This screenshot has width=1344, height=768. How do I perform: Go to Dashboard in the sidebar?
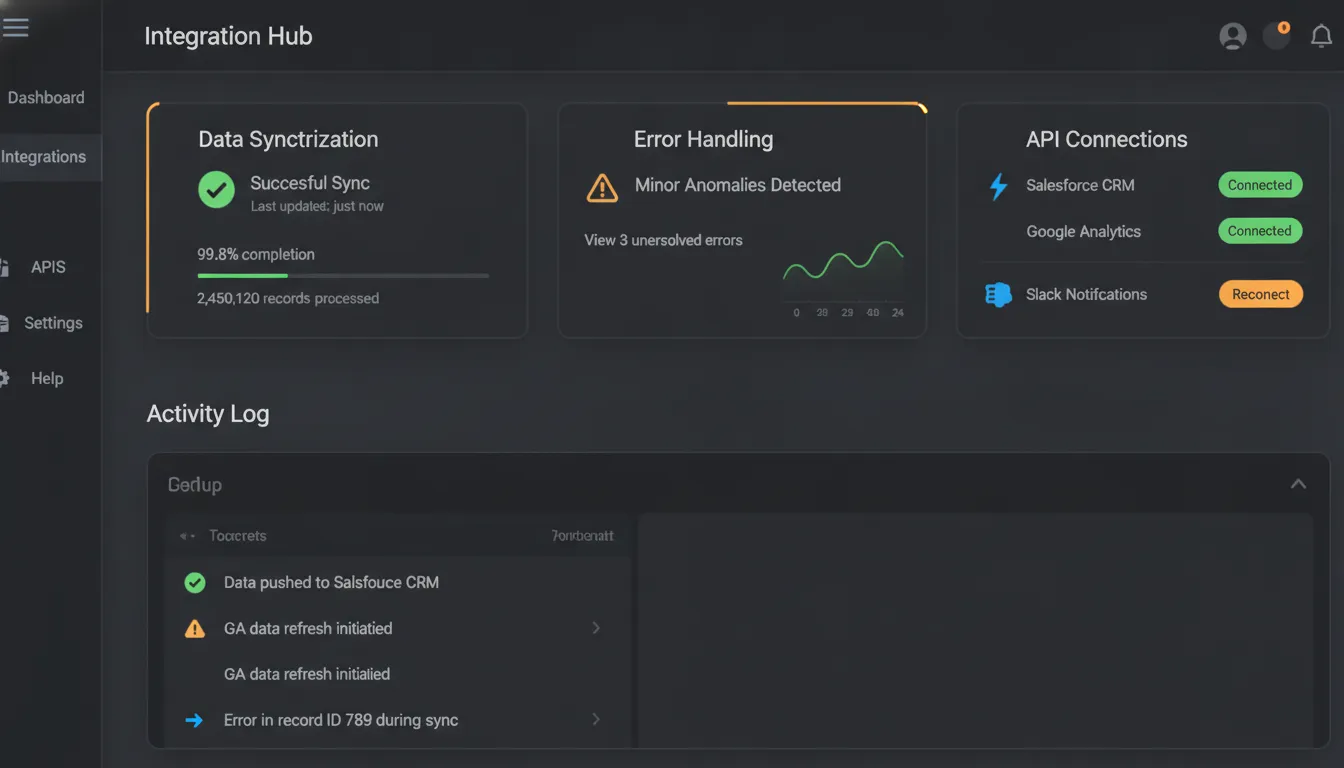46,98
